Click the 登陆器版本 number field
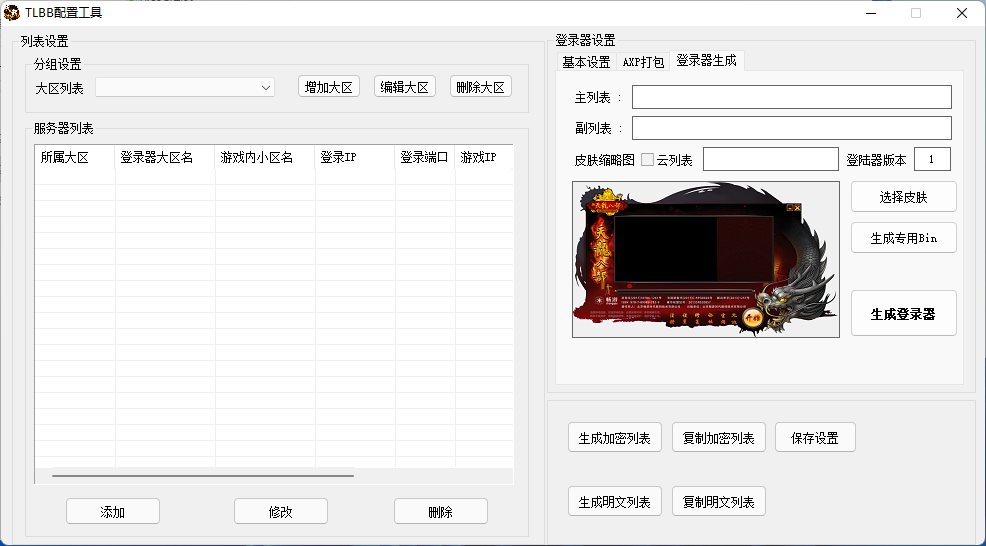Screen dimensions: 986x546 click(x=932, y=160)
